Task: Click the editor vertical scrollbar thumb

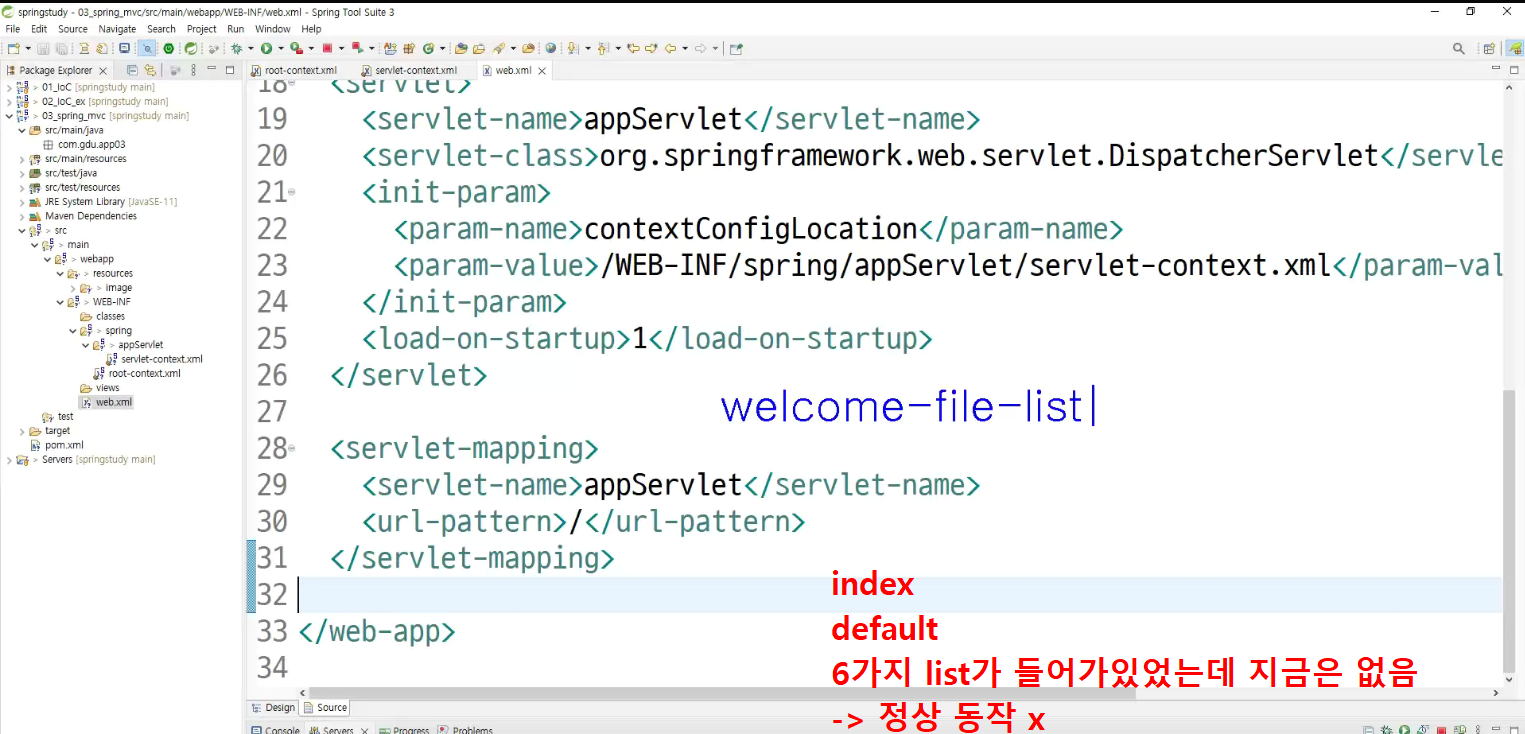Action: (x=1511, y=530)
